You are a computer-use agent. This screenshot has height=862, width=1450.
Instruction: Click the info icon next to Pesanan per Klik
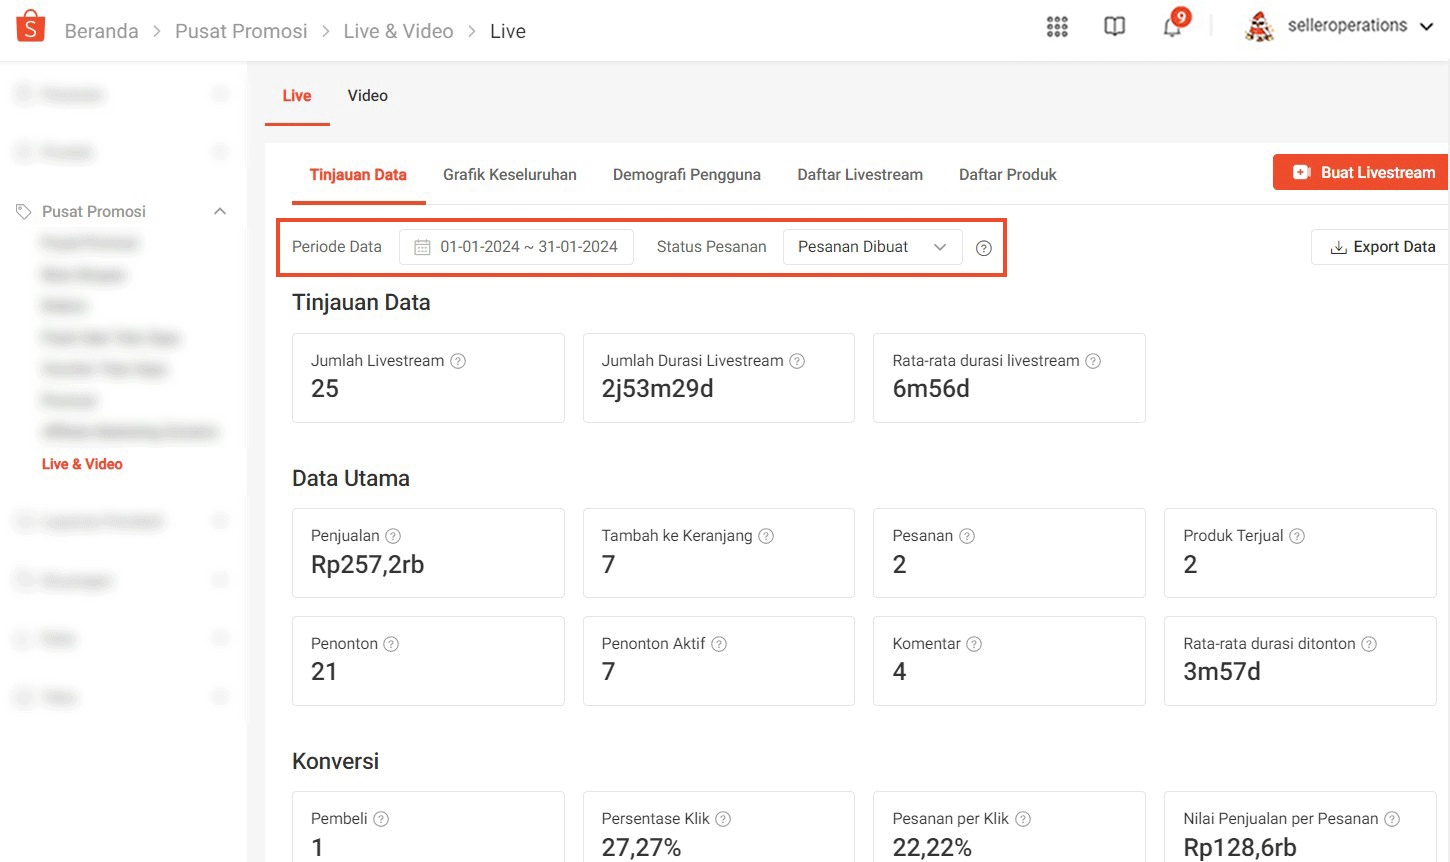point(1023,819)
